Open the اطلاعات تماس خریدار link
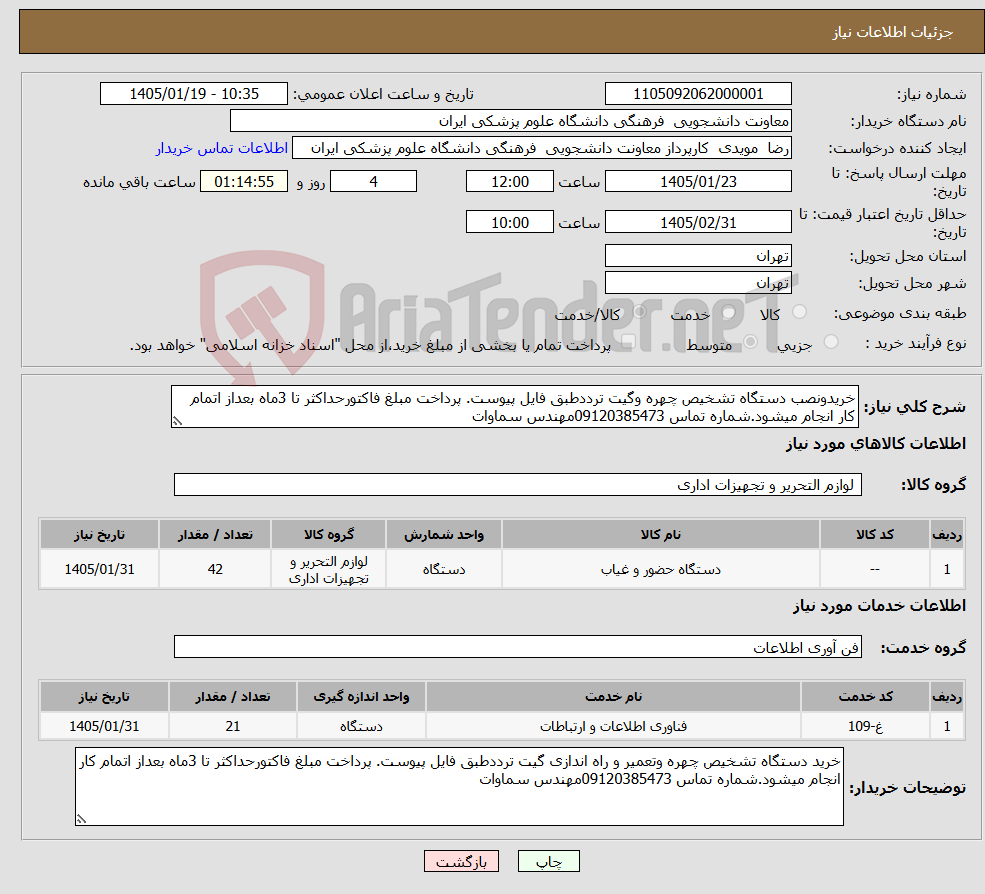 click(x=222, y=148)
